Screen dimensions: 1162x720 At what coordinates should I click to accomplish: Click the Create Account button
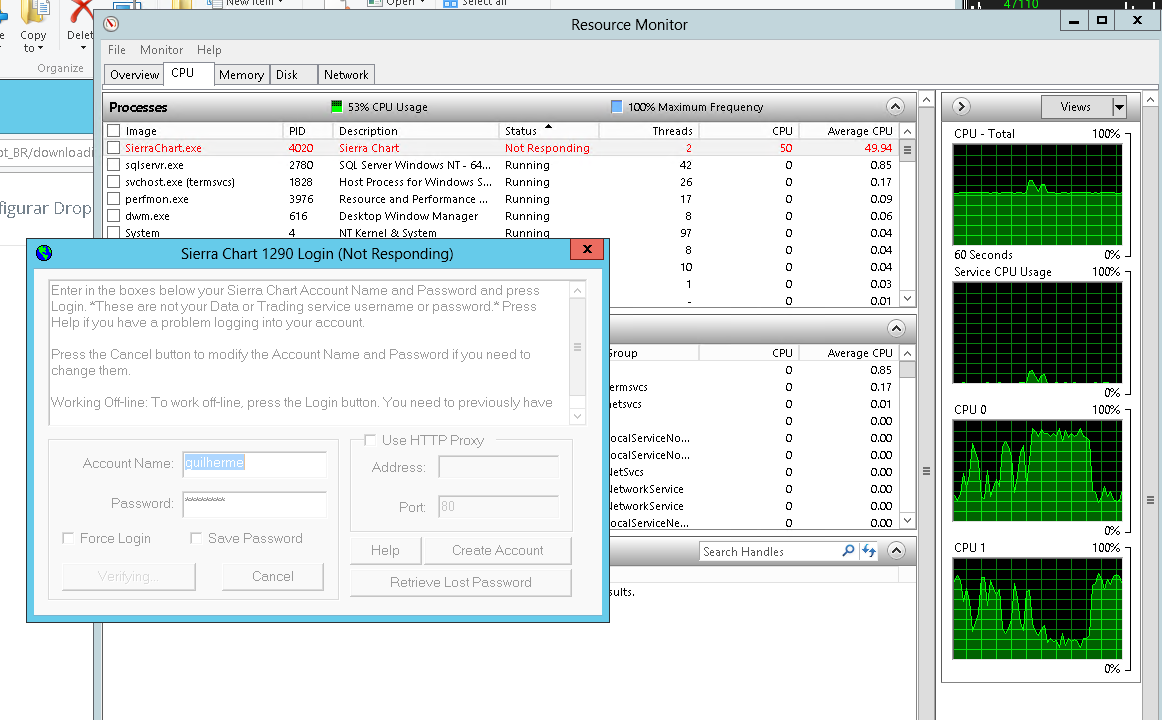coord(497,550)
